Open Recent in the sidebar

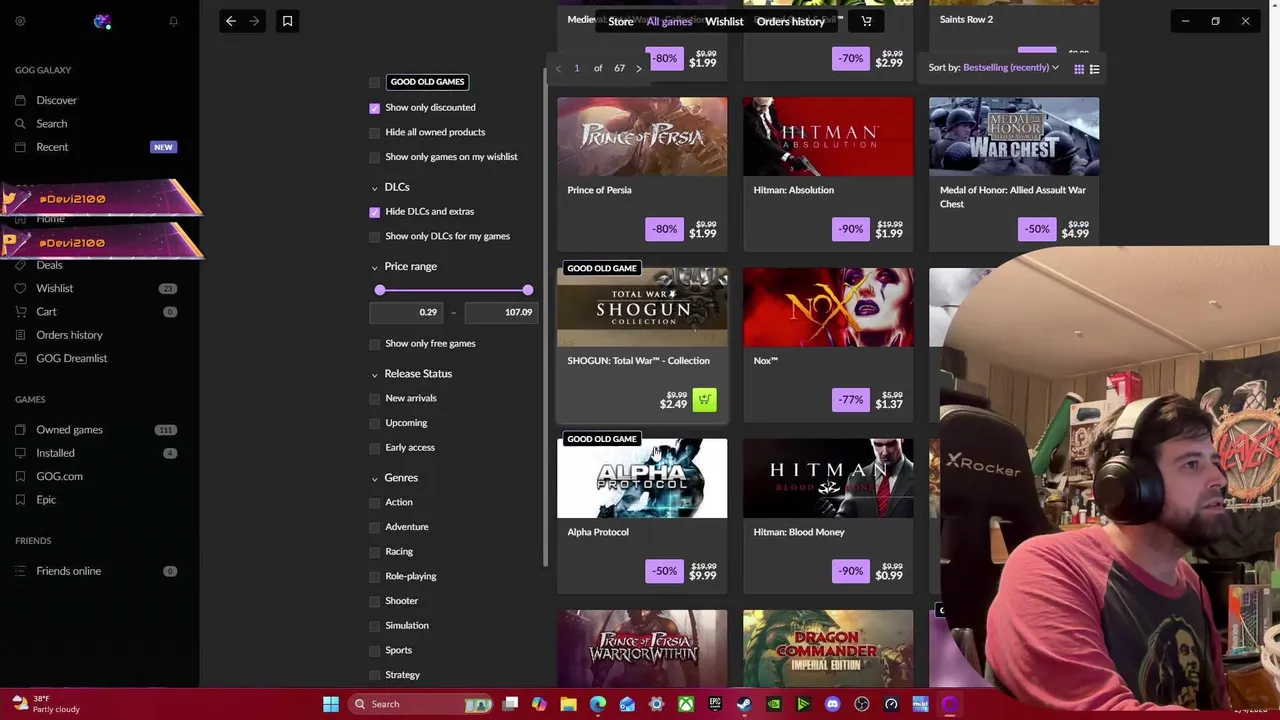point(52,147)
